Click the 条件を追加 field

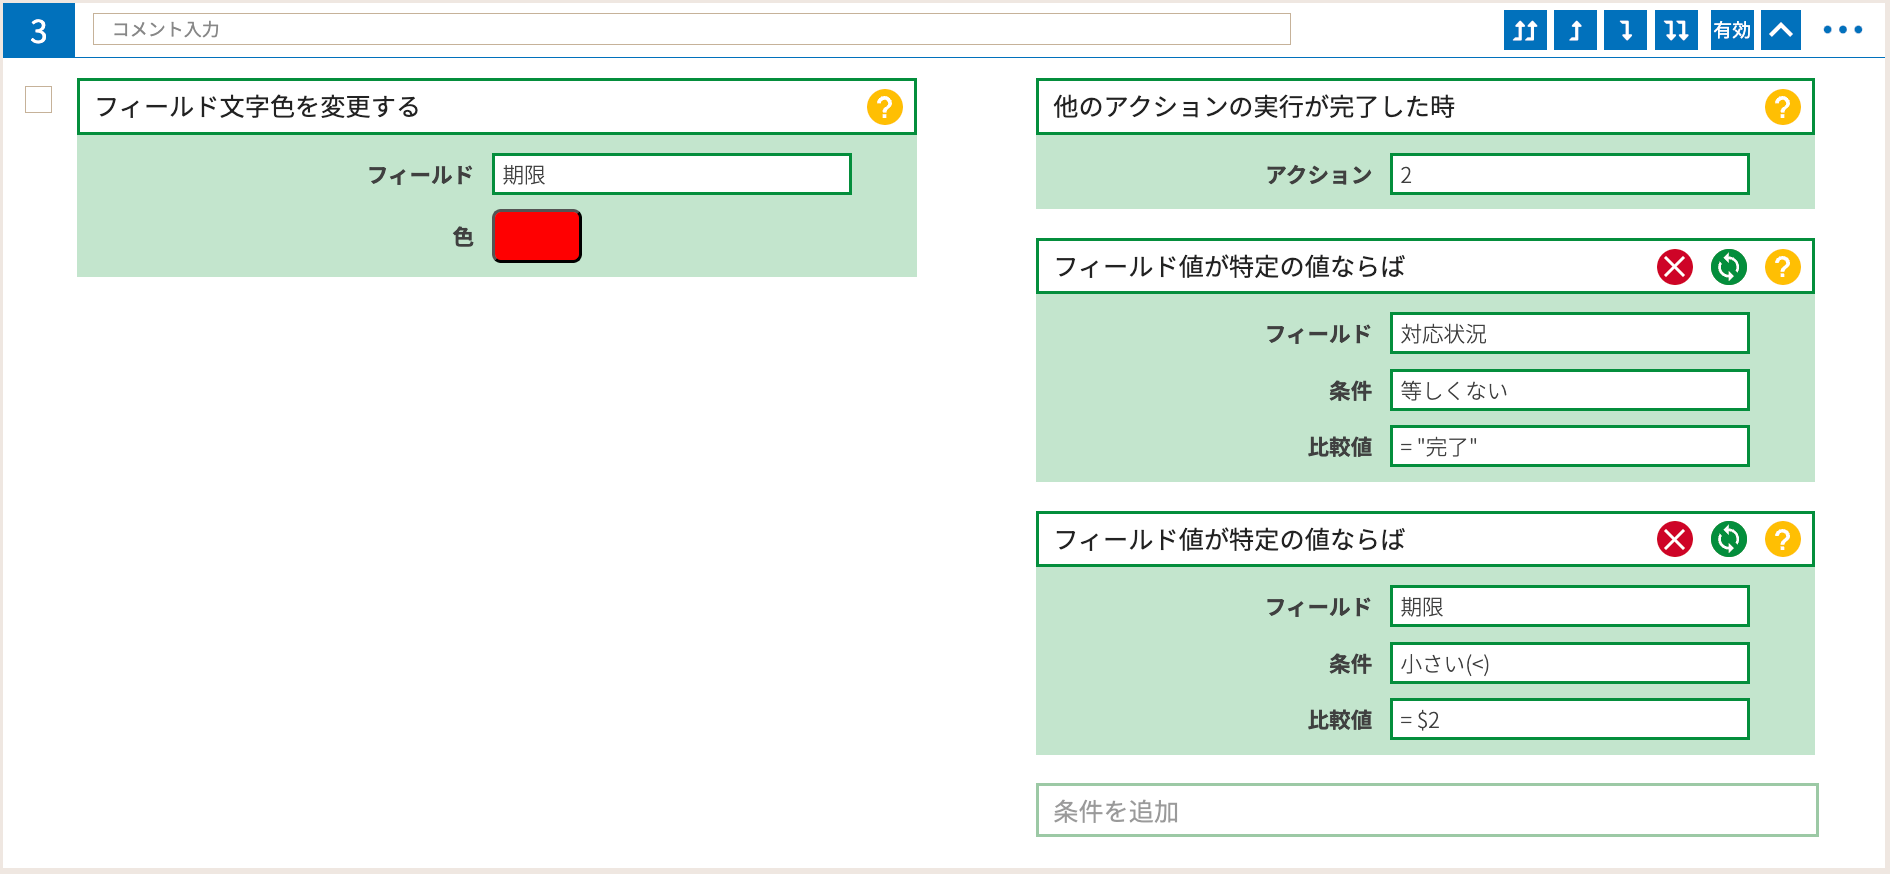1427,810
